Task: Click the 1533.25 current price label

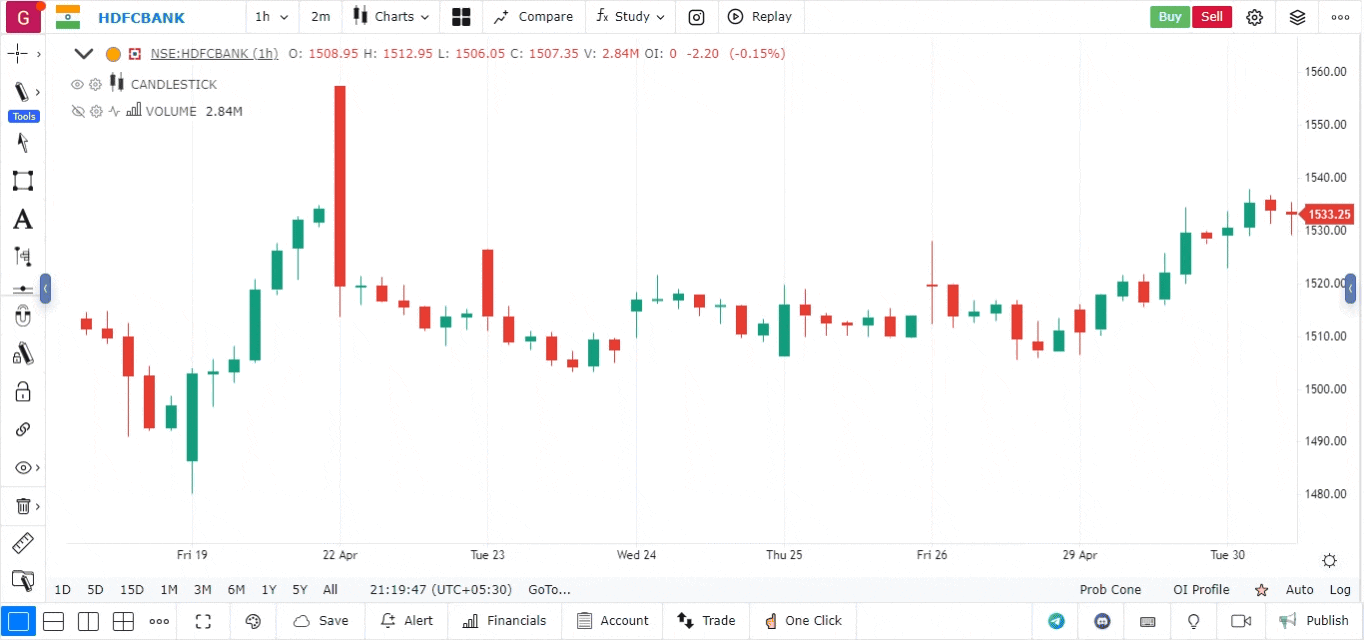Action: [x=1329, y=214]
